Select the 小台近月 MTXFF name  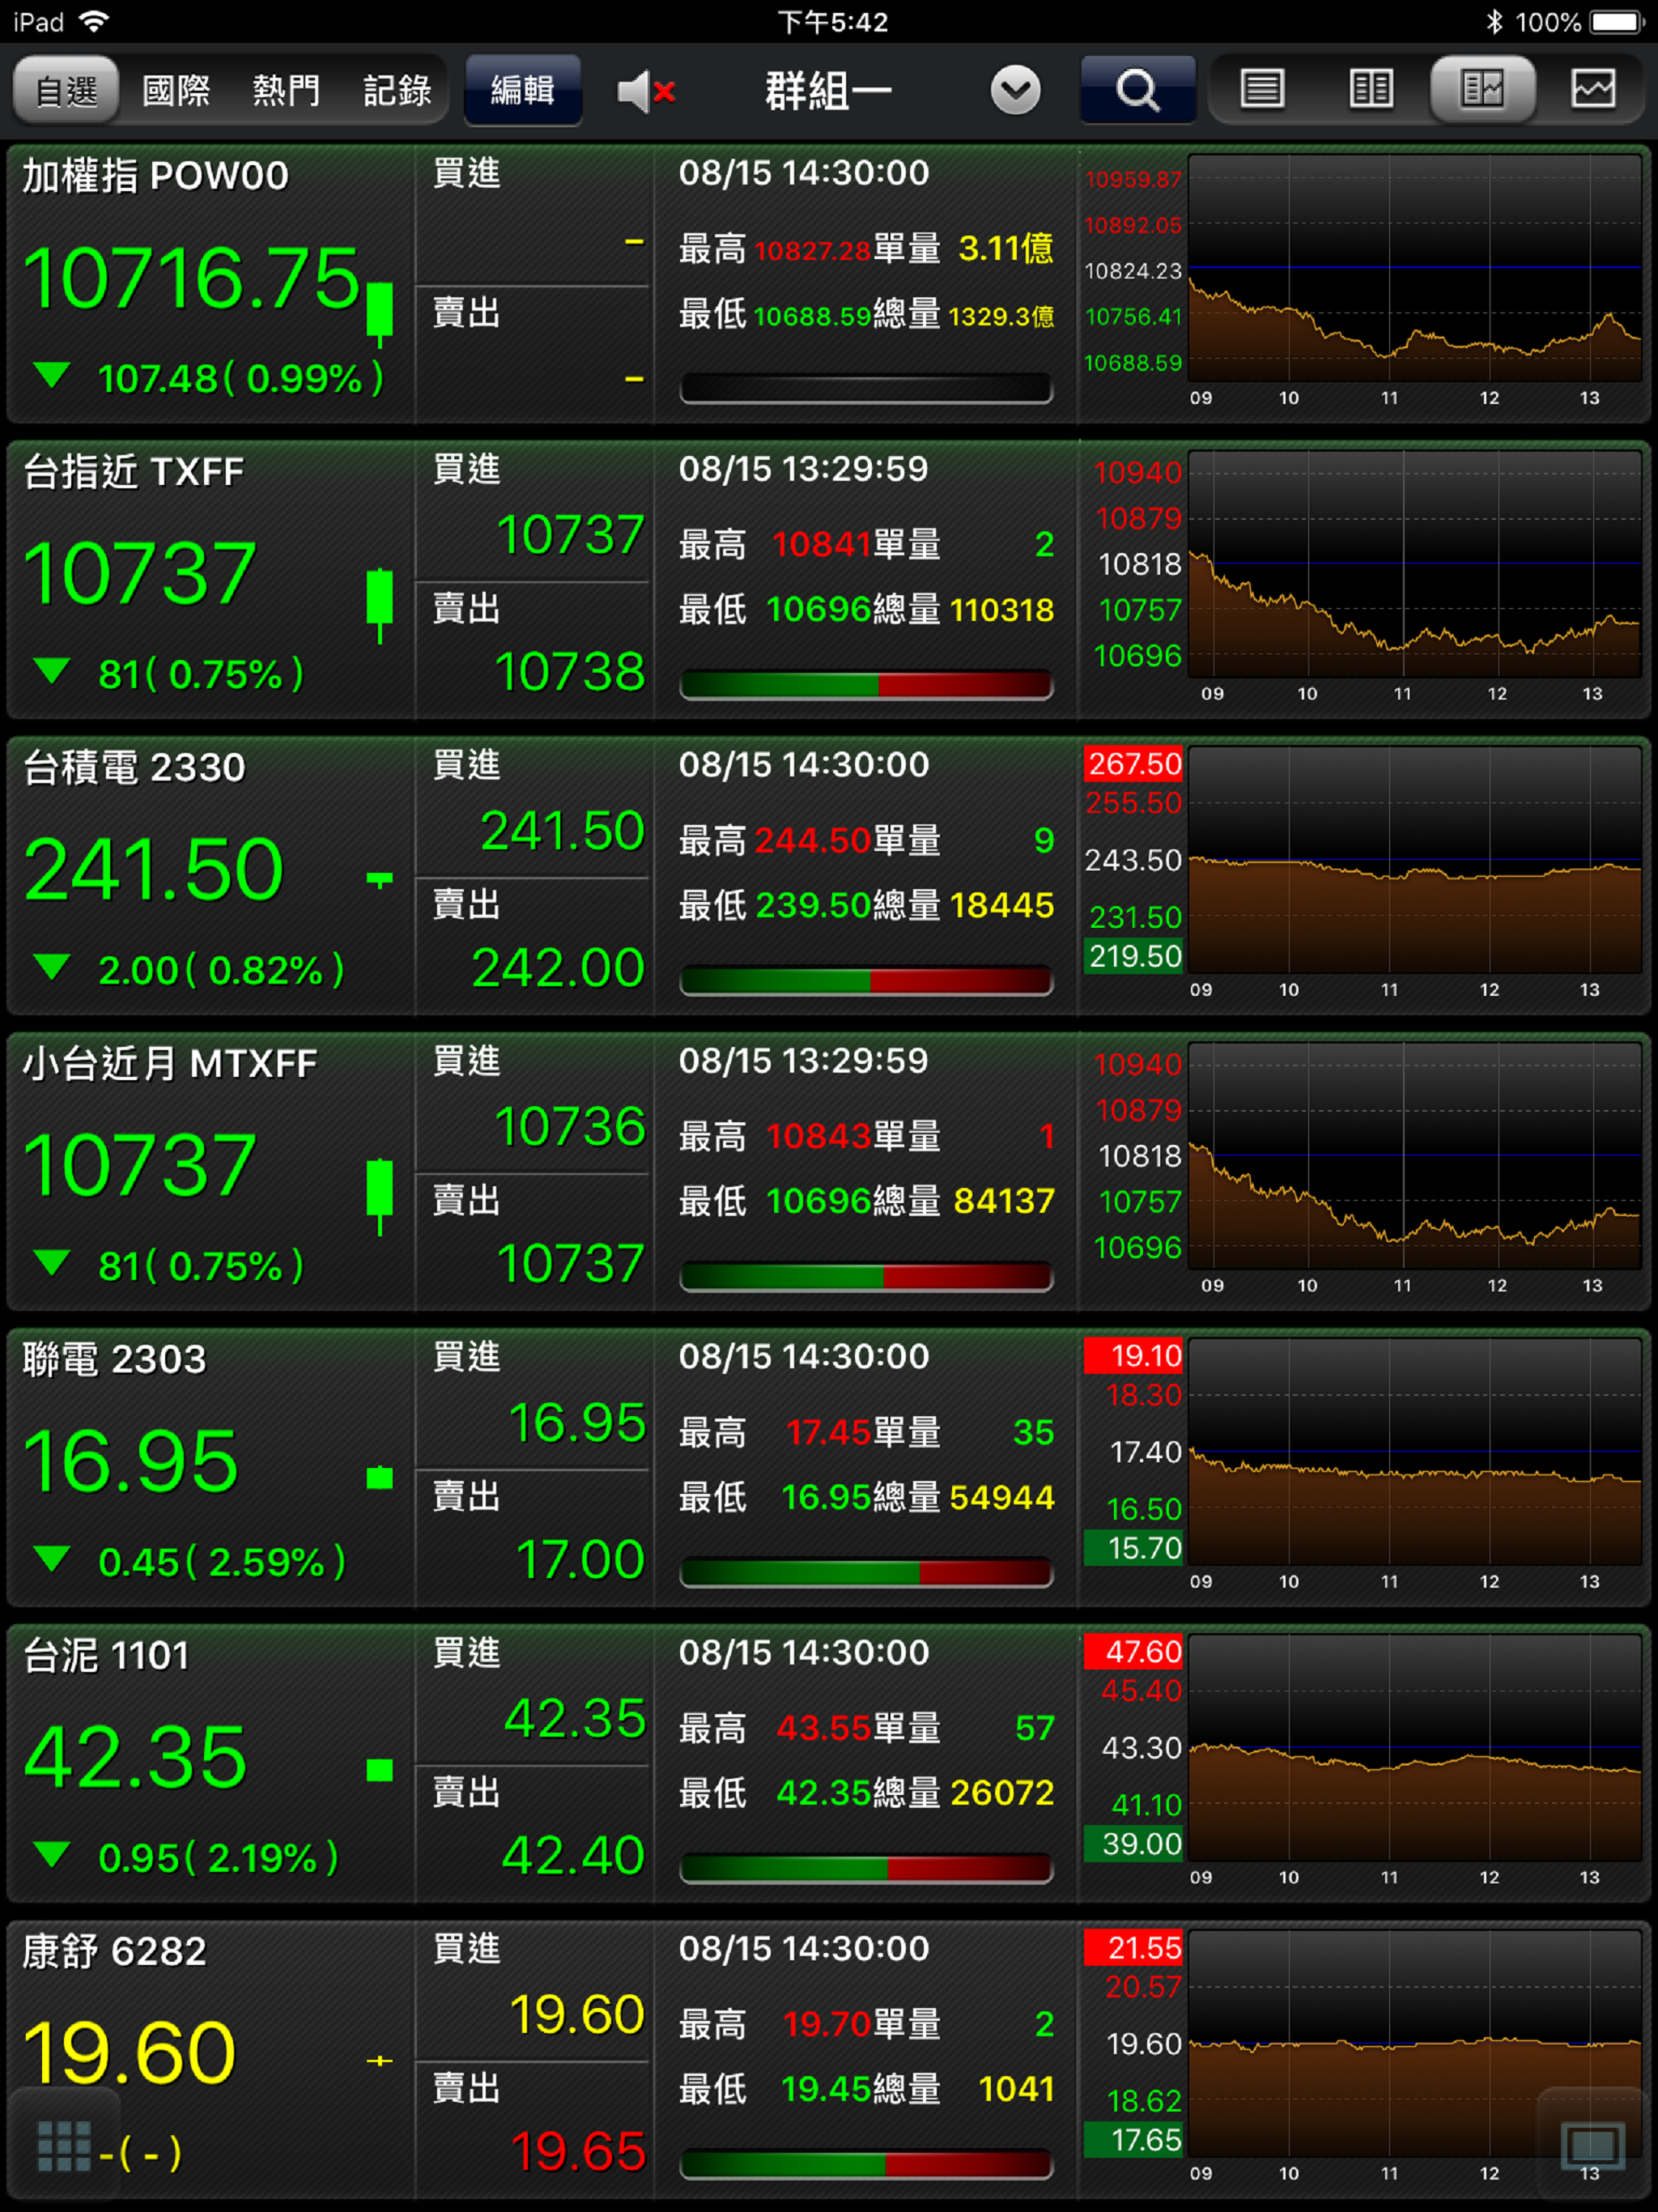pyautogui.click(x=170, y=1064)
